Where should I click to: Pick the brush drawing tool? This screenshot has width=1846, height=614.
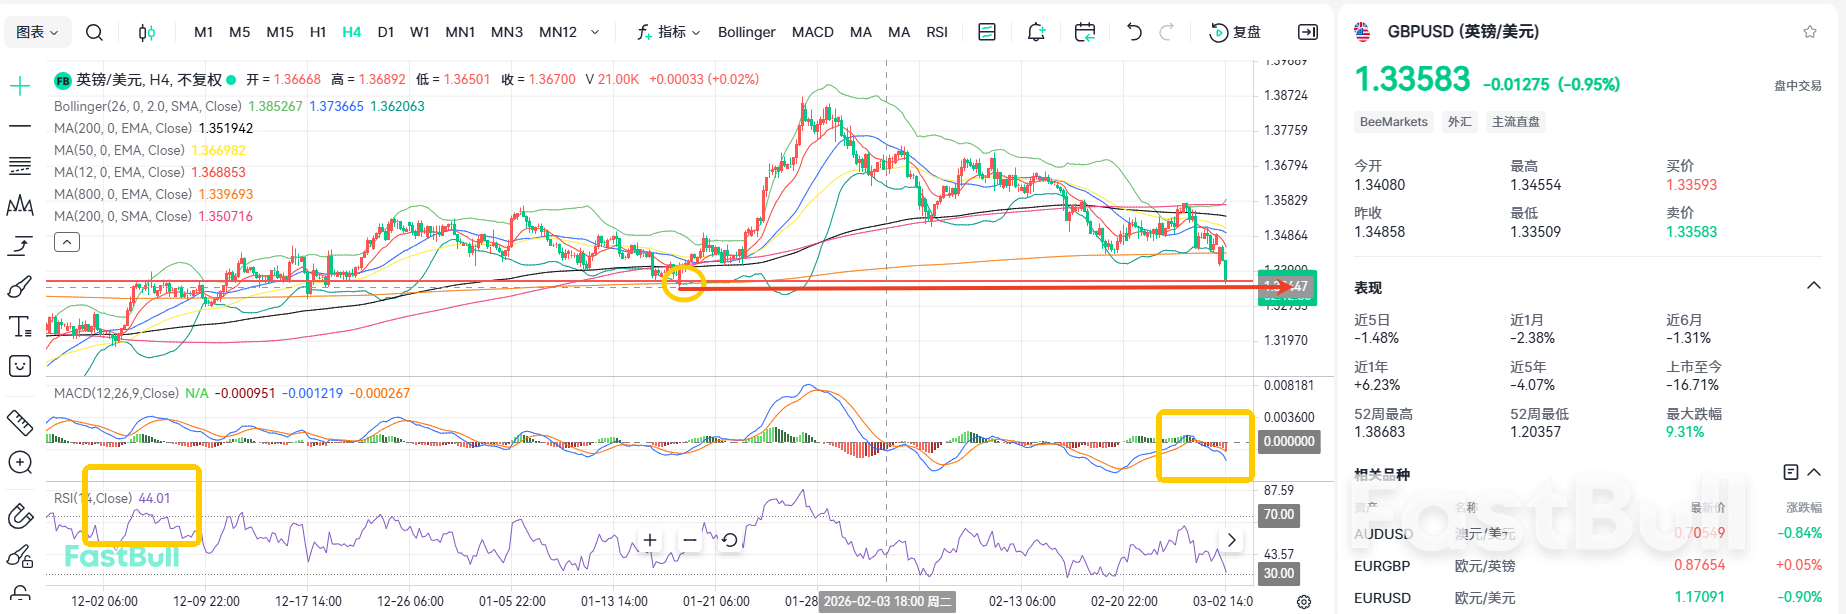20,287
